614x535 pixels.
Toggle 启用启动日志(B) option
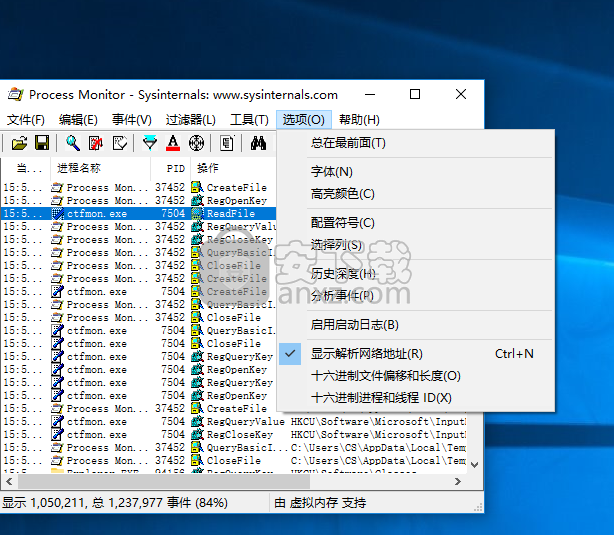415,325
